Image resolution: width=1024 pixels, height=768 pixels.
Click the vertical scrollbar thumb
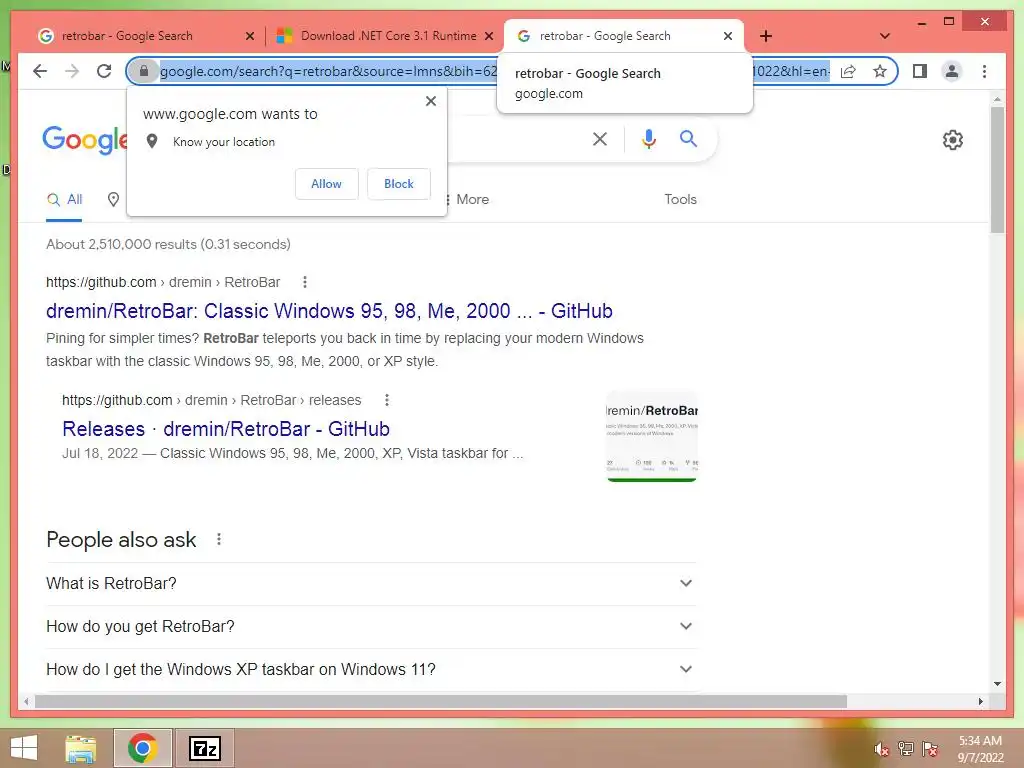997,169
